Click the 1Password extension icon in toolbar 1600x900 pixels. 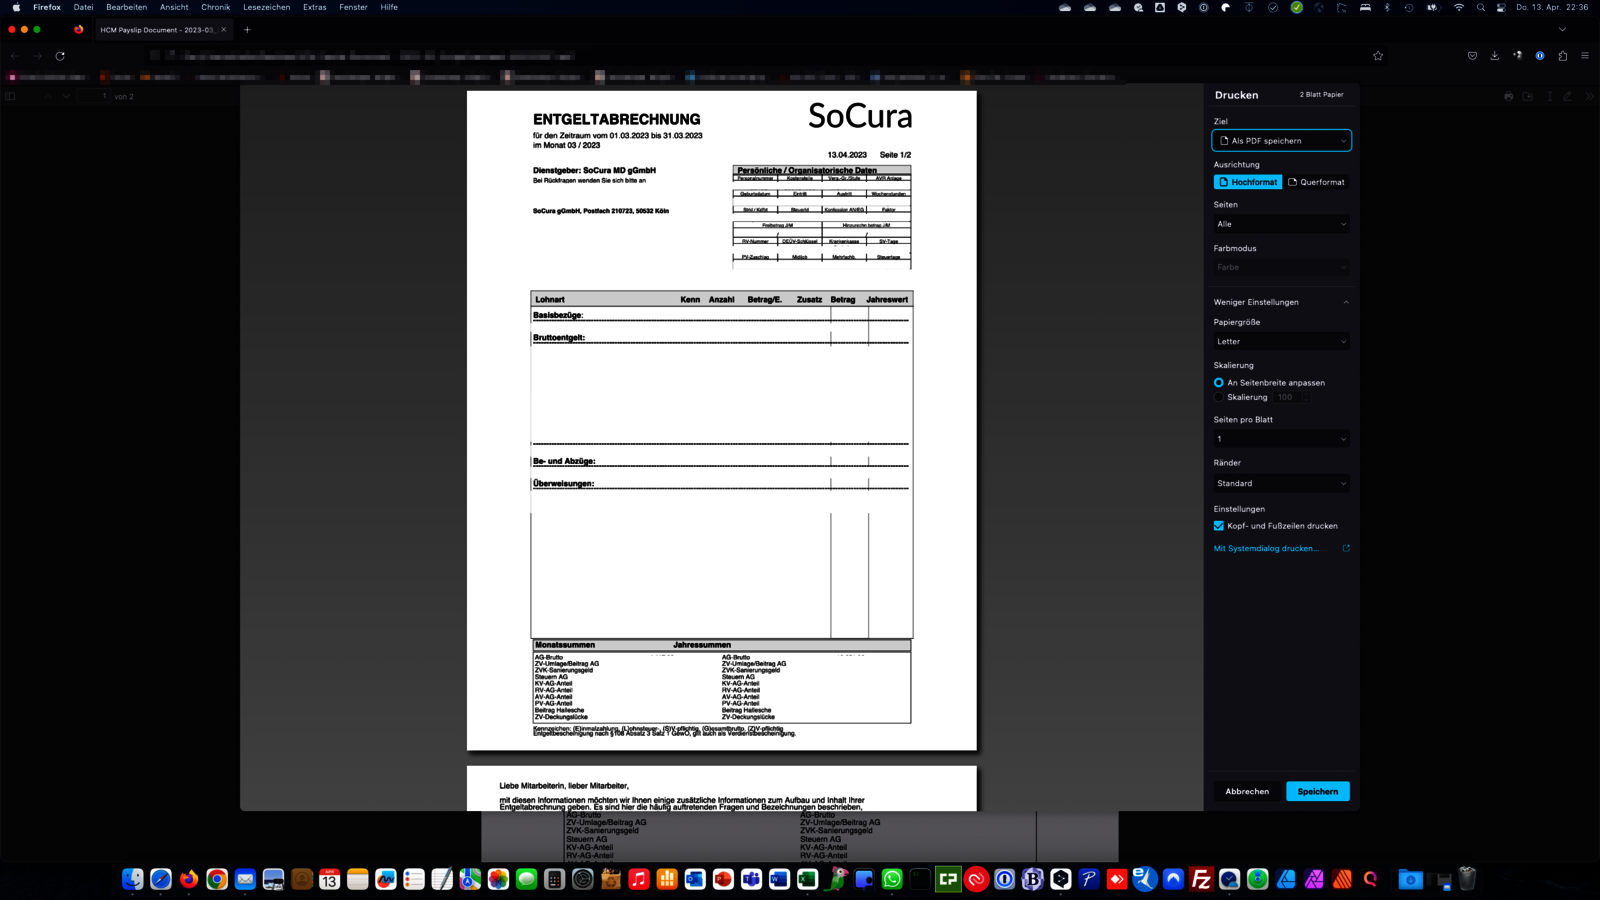[1540, 56]
